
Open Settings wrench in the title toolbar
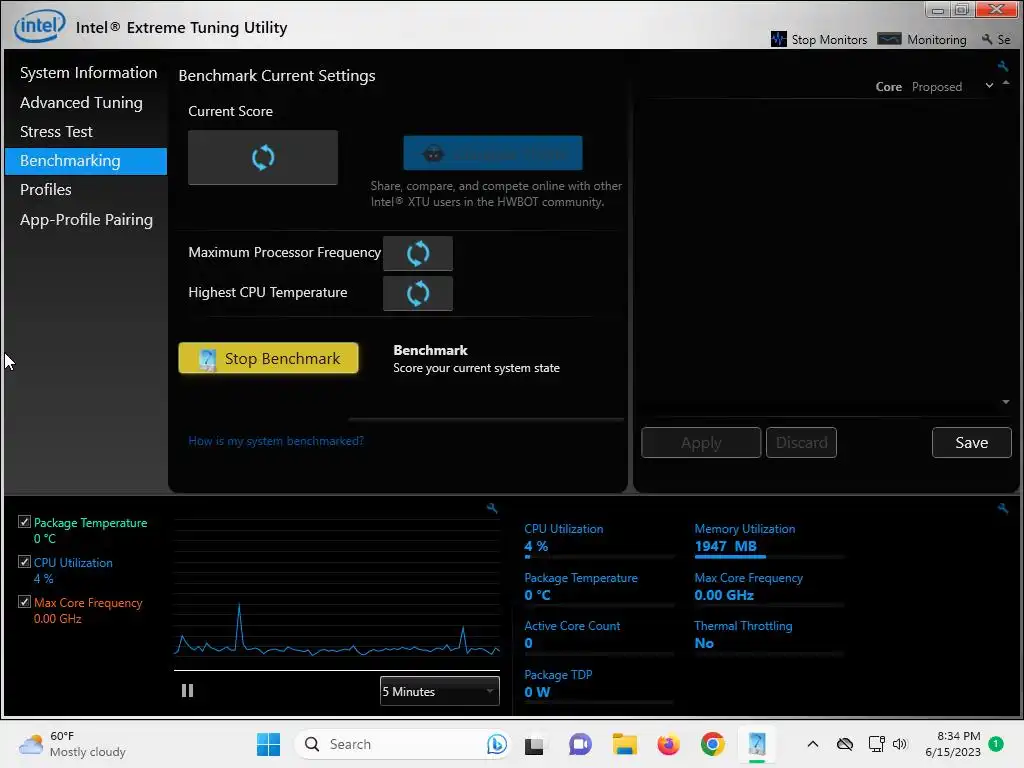[x=996, y=39]
